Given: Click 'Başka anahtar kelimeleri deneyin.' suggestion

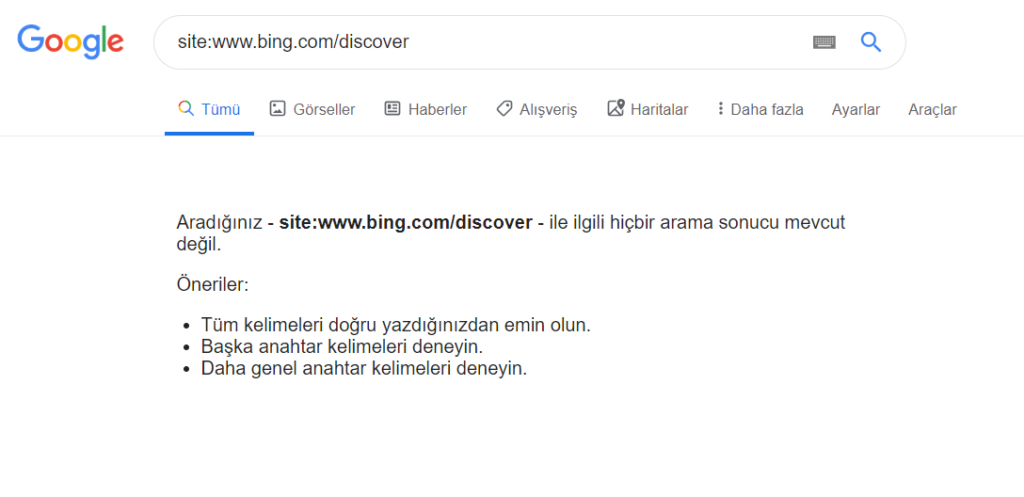Looking at the screenshot, I should point(342,345).
